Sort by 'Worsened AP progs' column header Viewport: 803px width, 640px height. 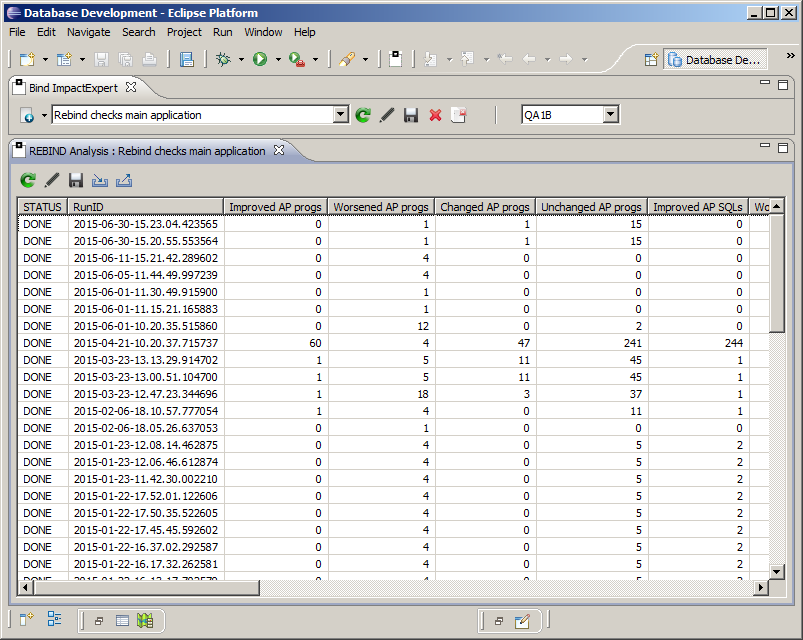381,207
